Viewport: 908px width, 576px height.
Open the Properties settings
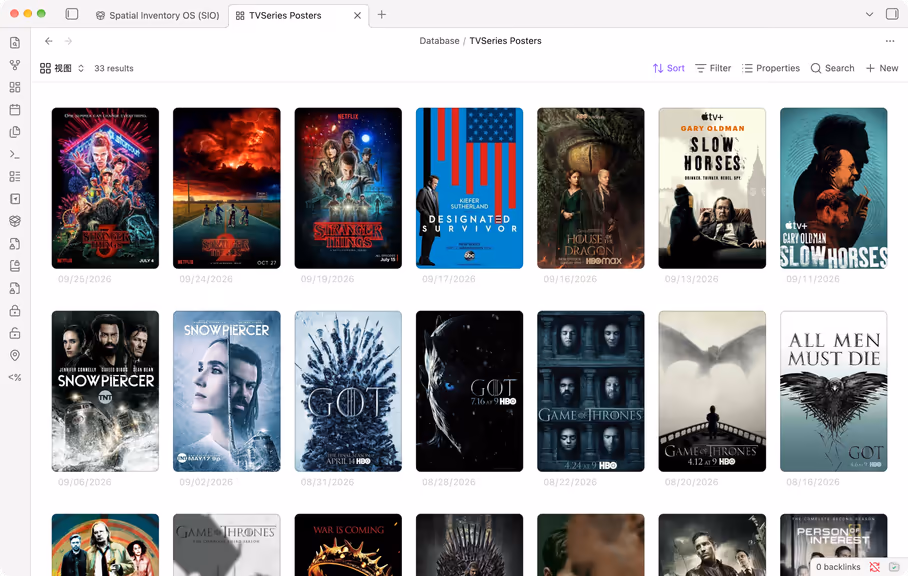click(771, 68)
